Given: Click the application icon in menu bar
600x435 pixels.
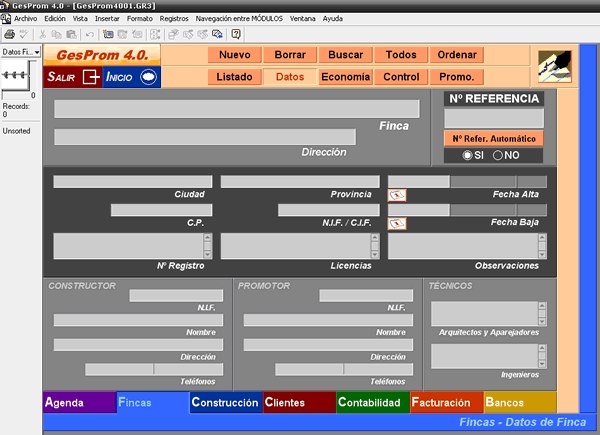Looking at the screenshot, I should pos(5,19).
